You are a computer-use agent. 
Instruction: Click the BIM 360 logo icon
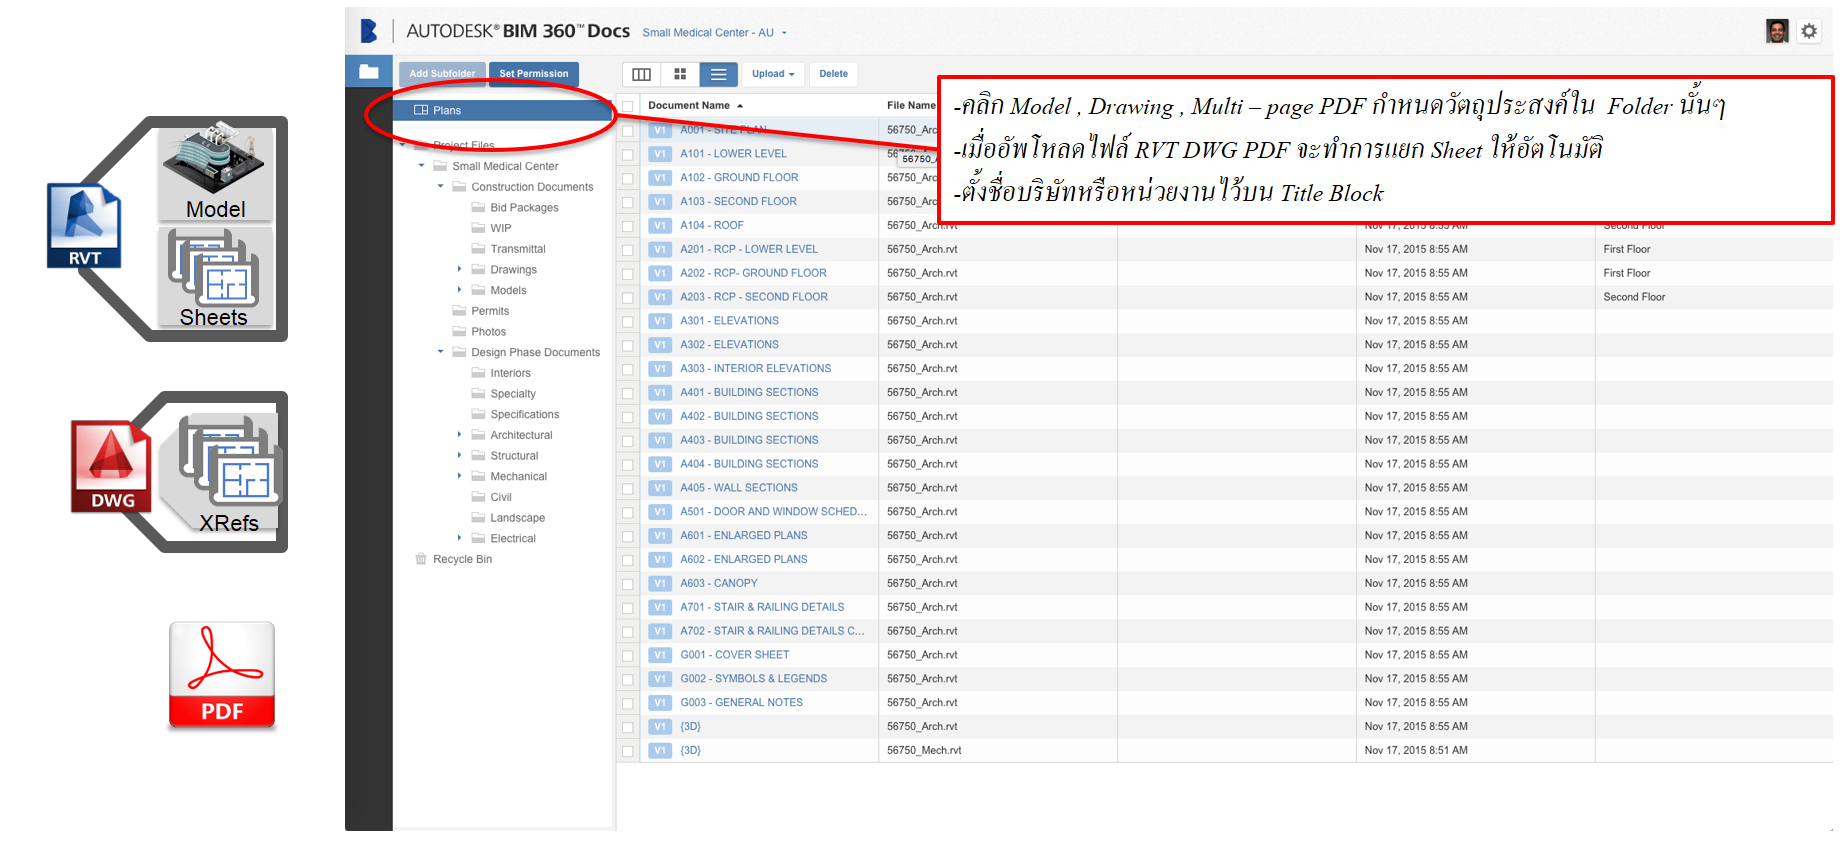[369, 31]
